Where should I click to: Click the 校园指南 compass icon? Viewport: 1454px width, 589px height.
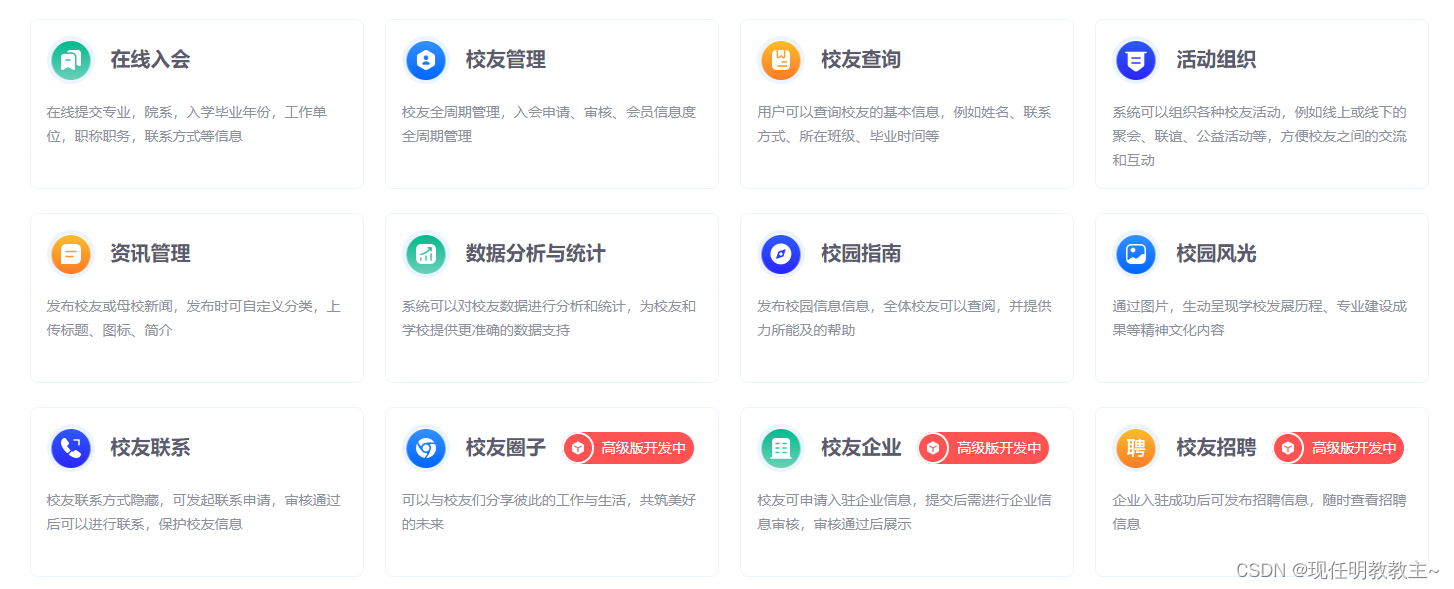tap(781, 254)
